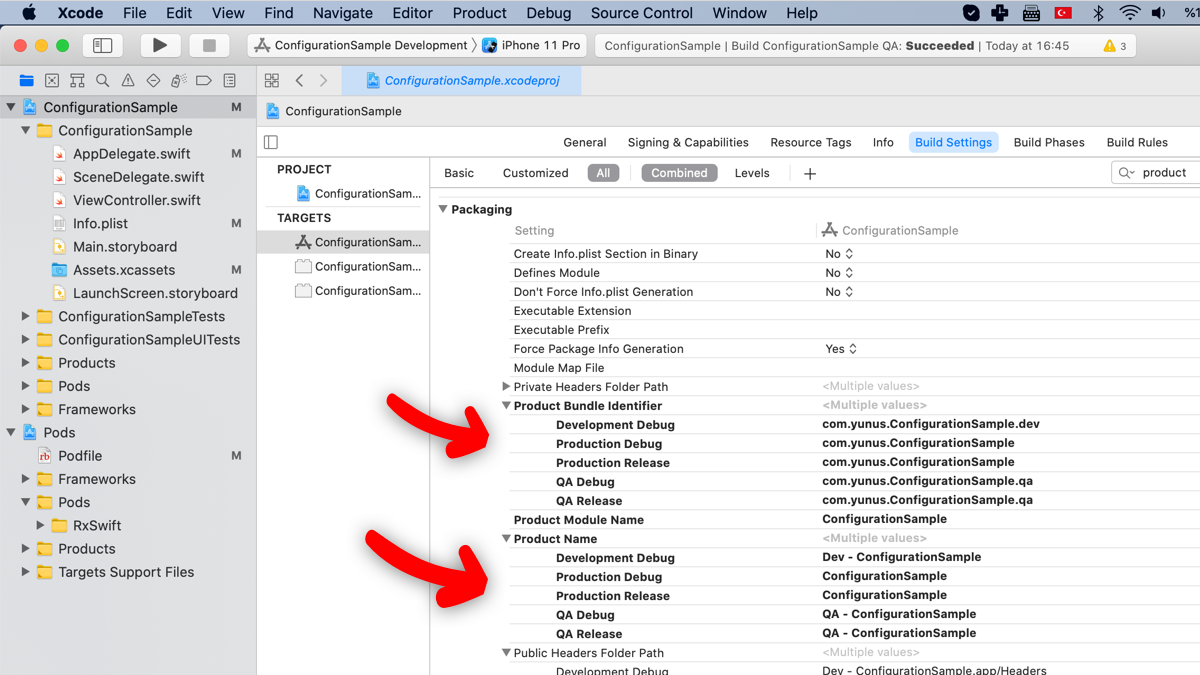Open the Report navigator icon

tap(230, 80)
